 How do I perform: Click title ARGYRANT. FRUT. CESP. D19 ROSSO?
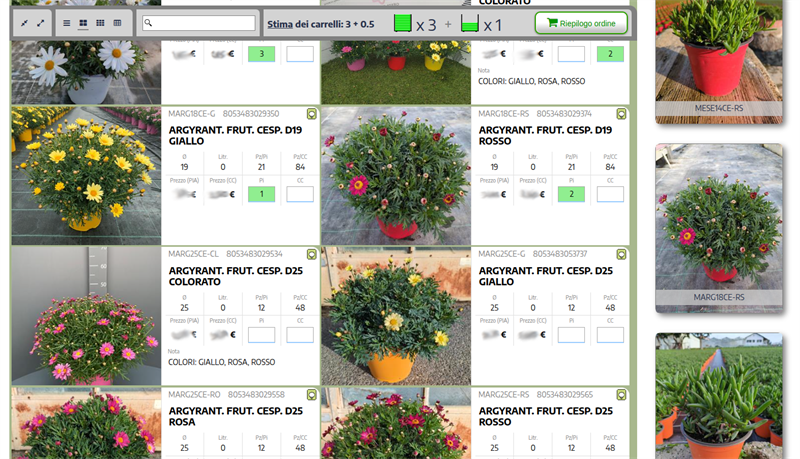(545, 136)
